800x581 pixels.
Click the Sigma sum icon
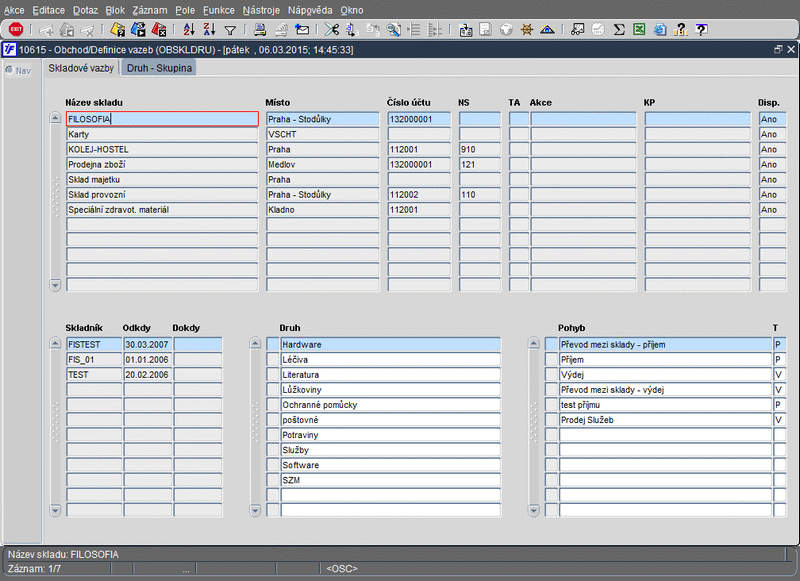tap(619, 30)
